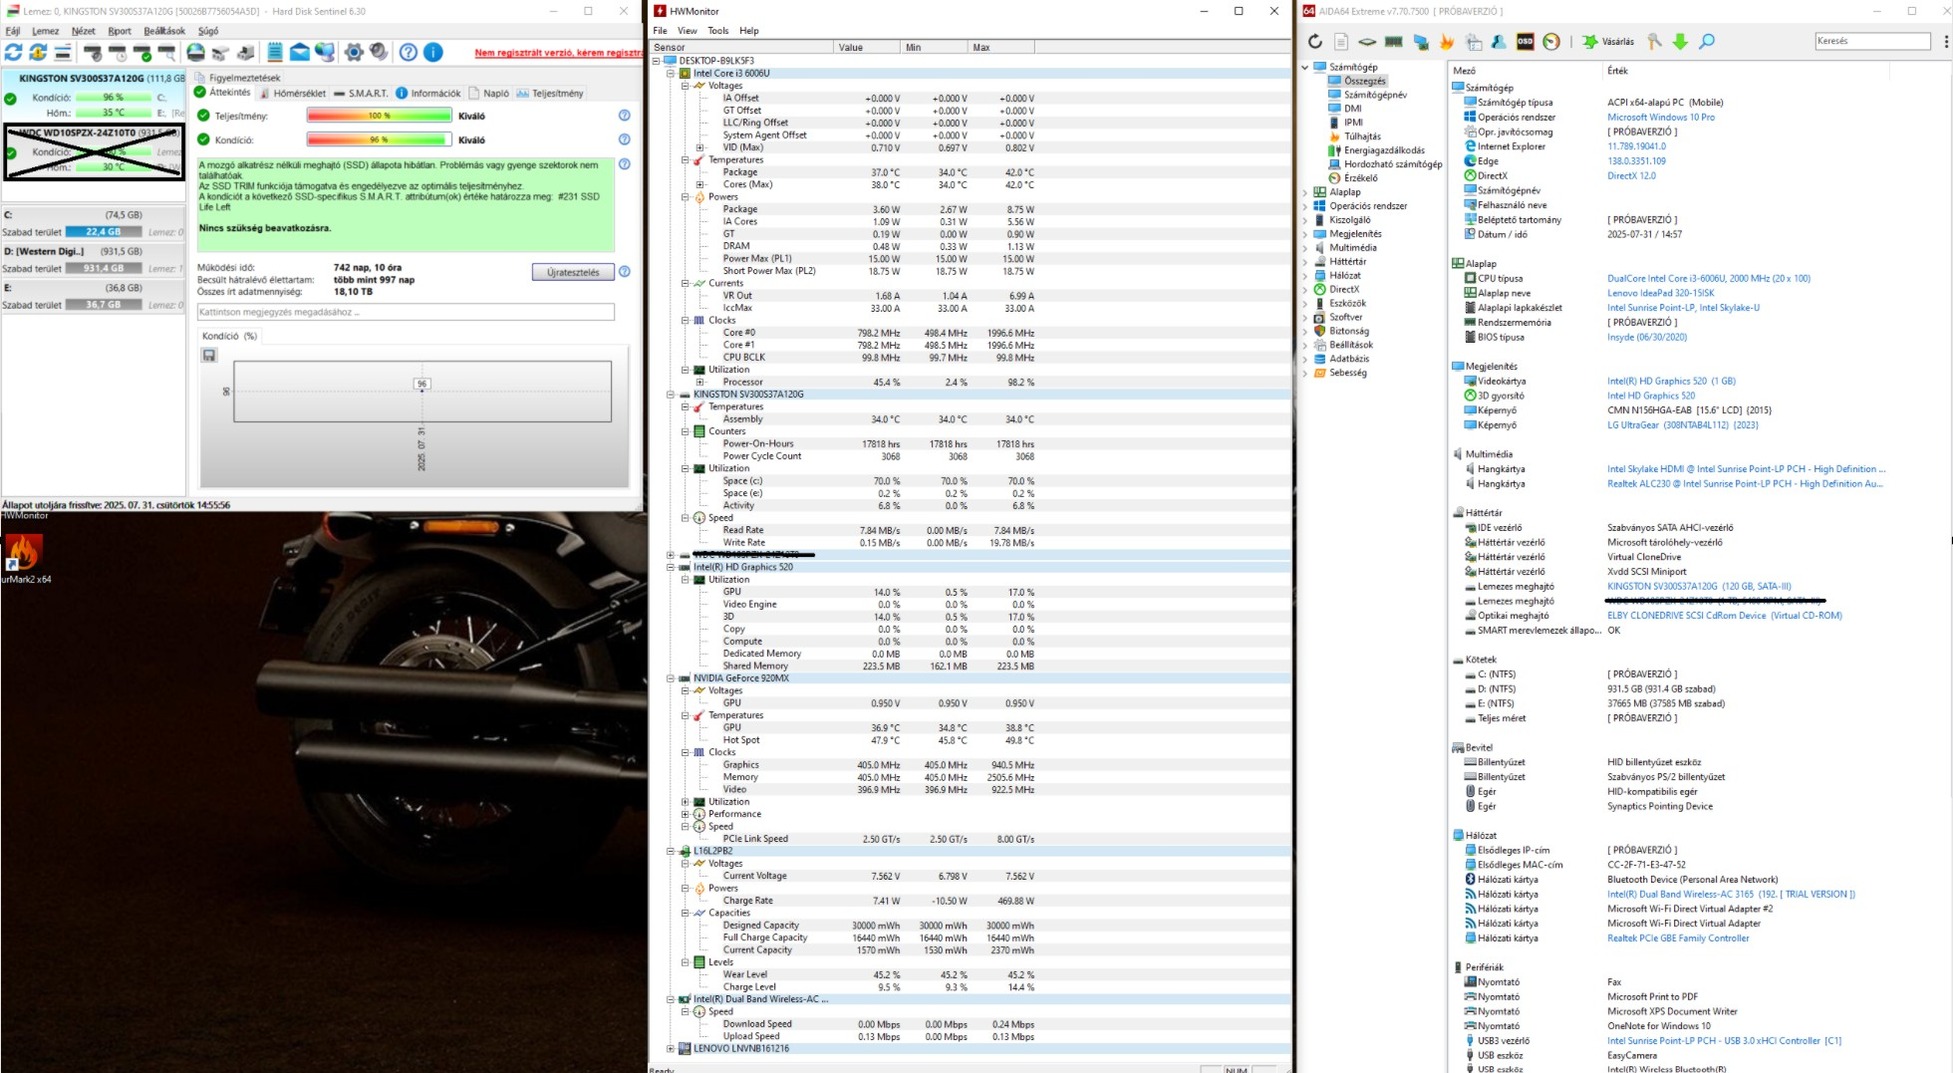Click the refresh-with-warning icon in Hard Disk Sentinel
Screen dimensions: 1953x1073
click(x=38, y=52)
